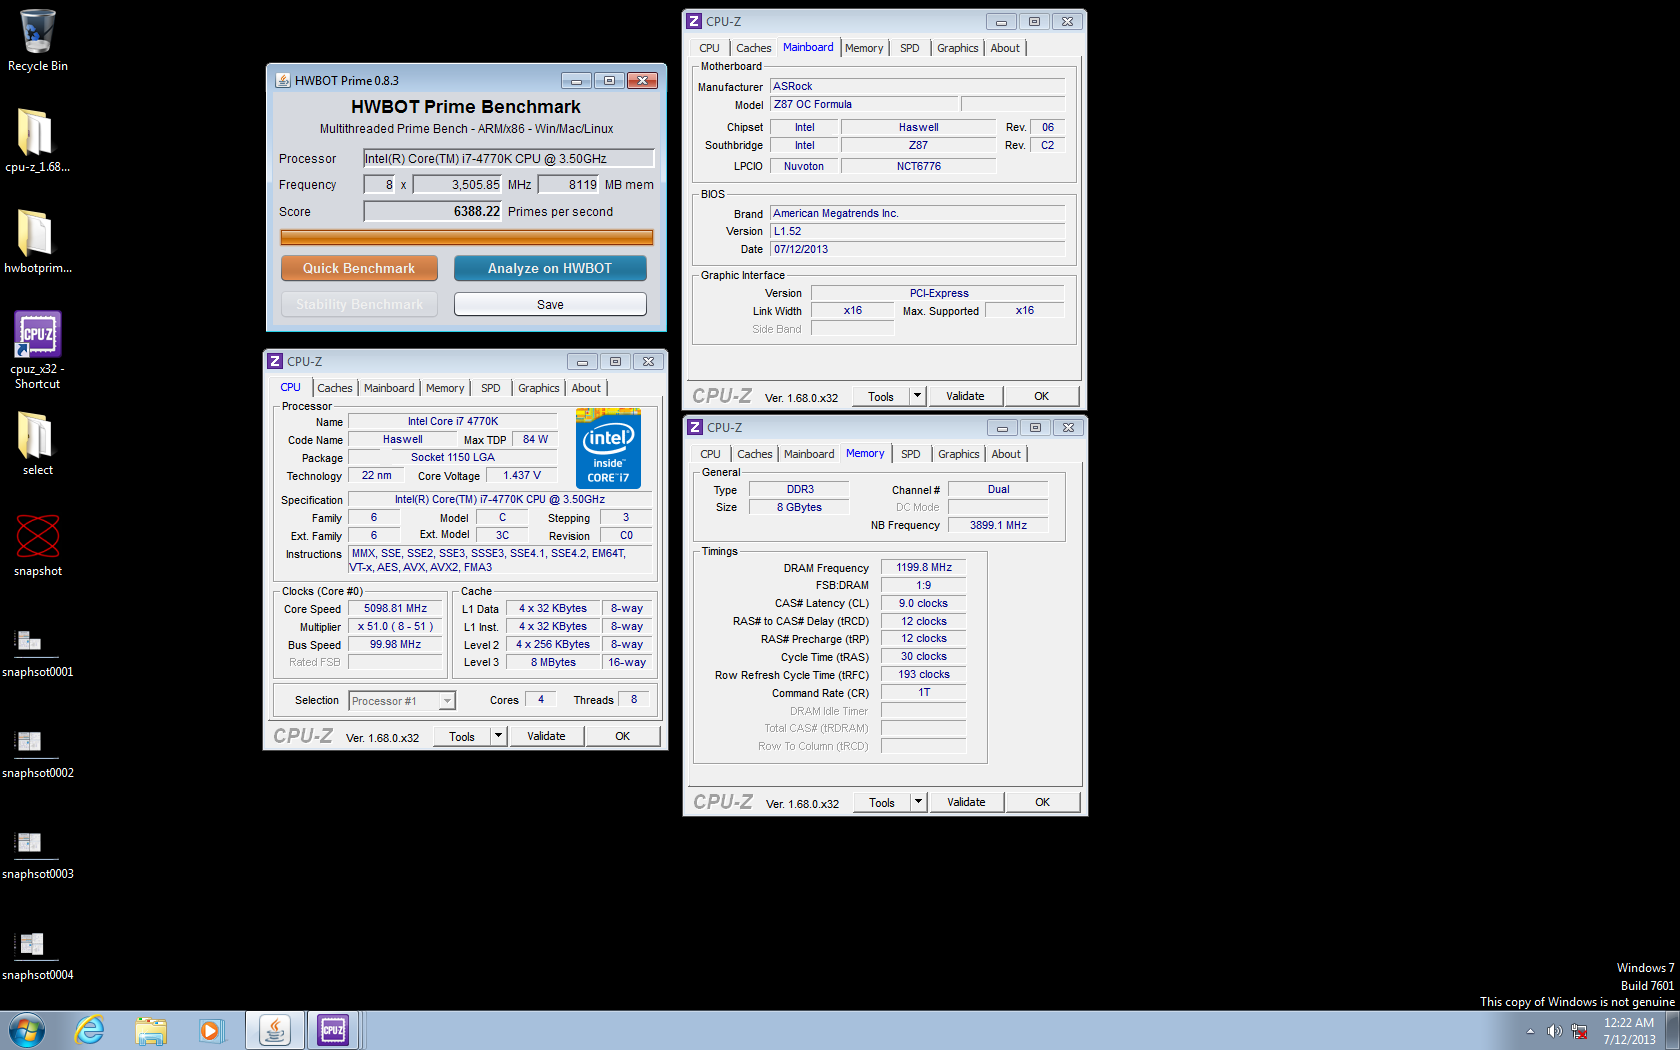Click the BIOS Version value L1.52
1680x1050 pixels.
(917, 231)
